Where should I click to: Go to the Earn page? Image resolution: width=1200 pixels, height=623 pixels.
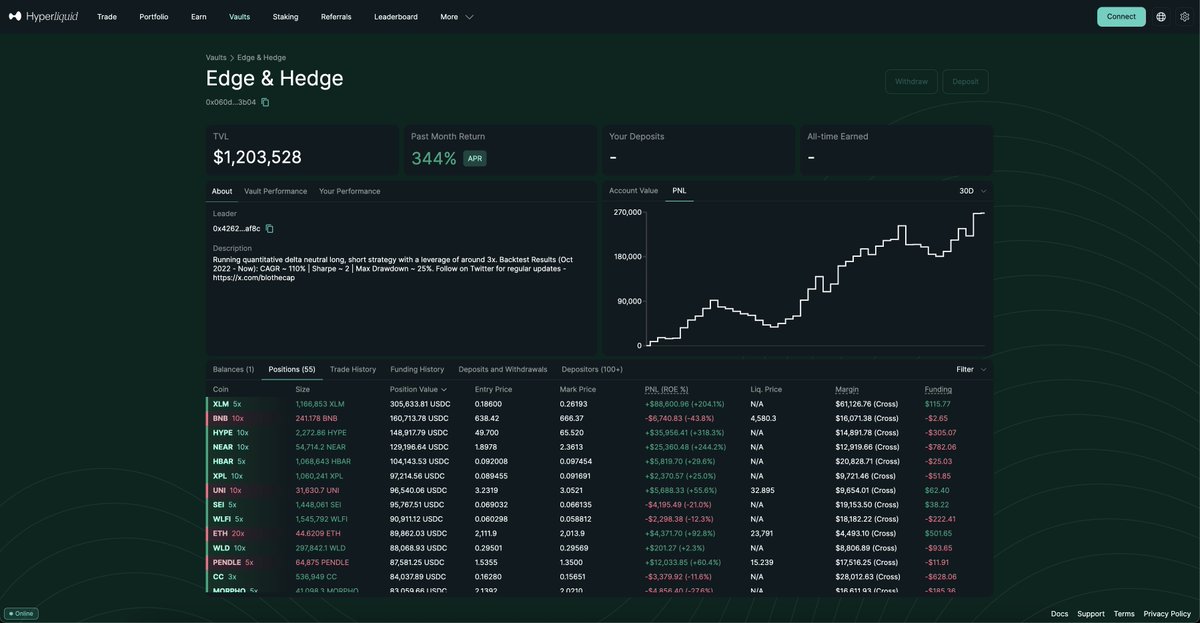199,17
